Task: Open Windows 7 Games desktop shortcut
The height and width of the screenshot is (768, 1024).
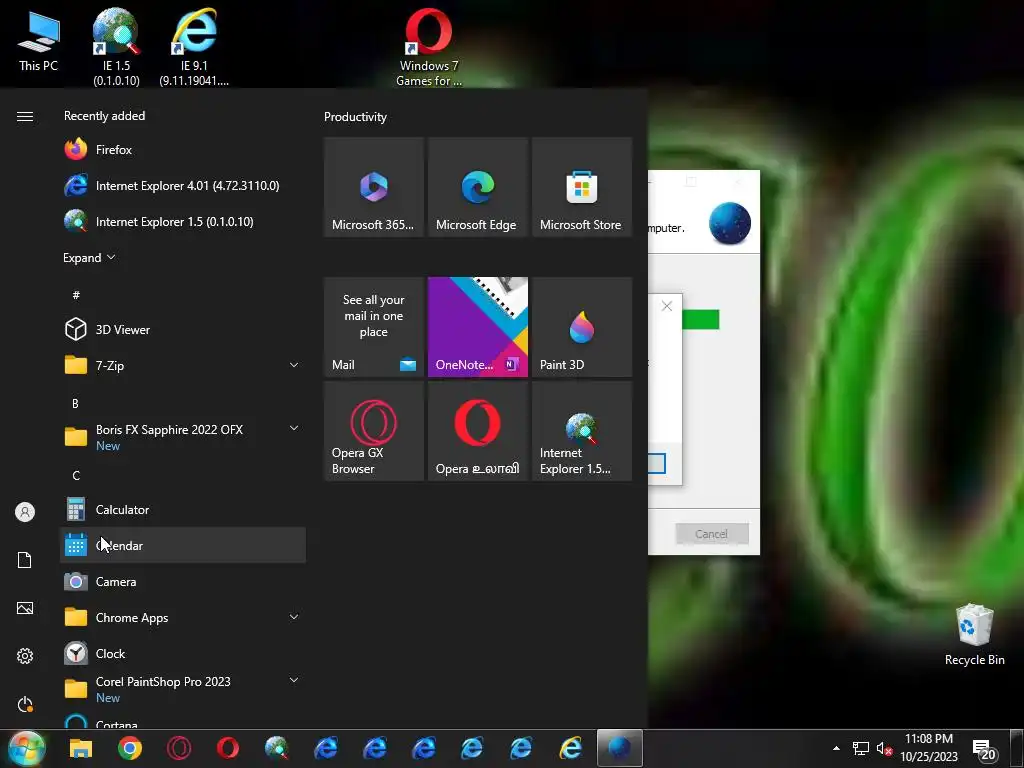Action: pyautogui.click(x=428, y=47)
